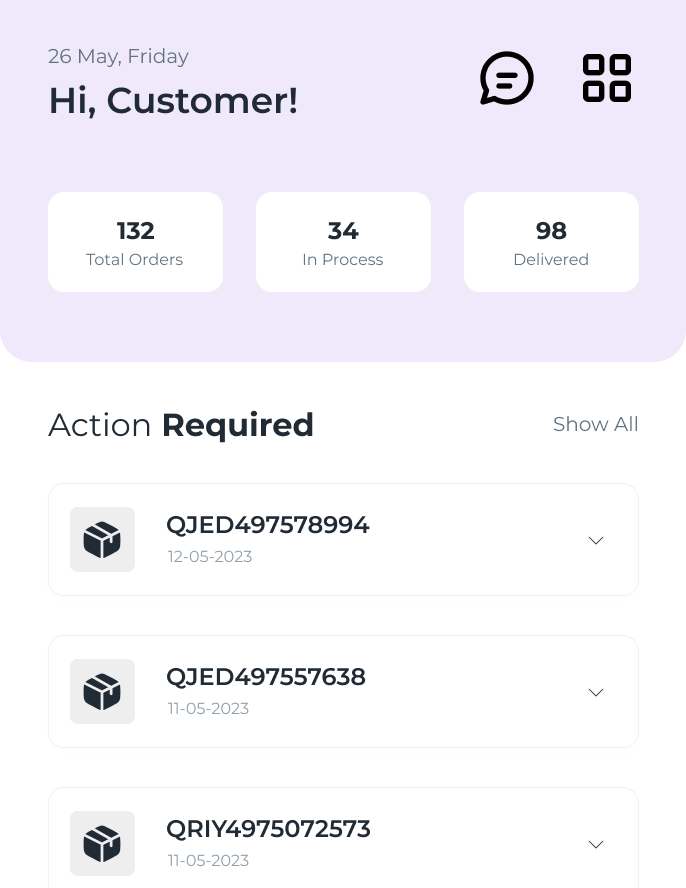Click package icon for order QJED497557638
The image size is (686, 888).
pos(102,692)
